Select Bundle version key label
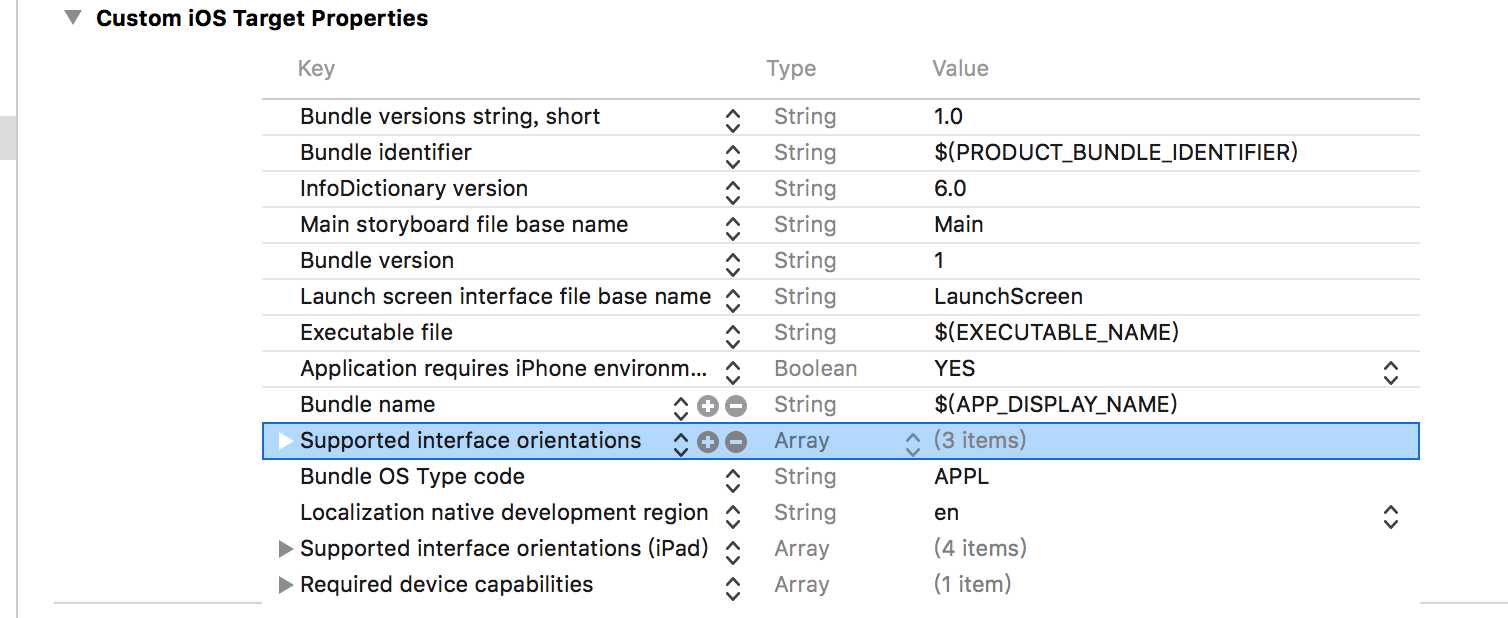Screen dimensions: 1508x618 [377, 261]
